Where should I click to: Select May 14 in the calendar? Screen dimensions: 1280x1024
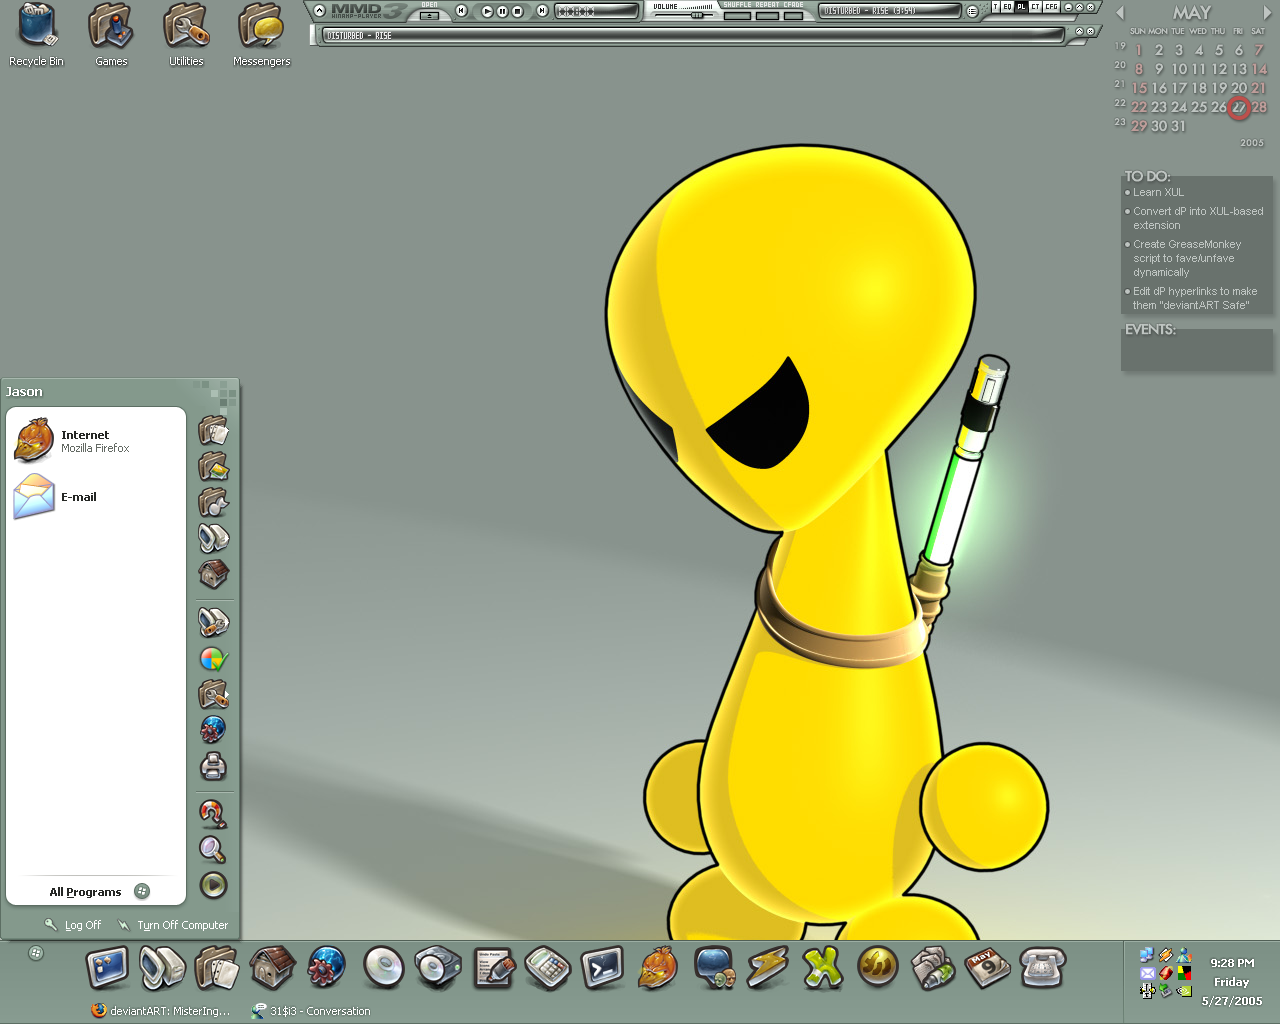[x=1259, y=69]
